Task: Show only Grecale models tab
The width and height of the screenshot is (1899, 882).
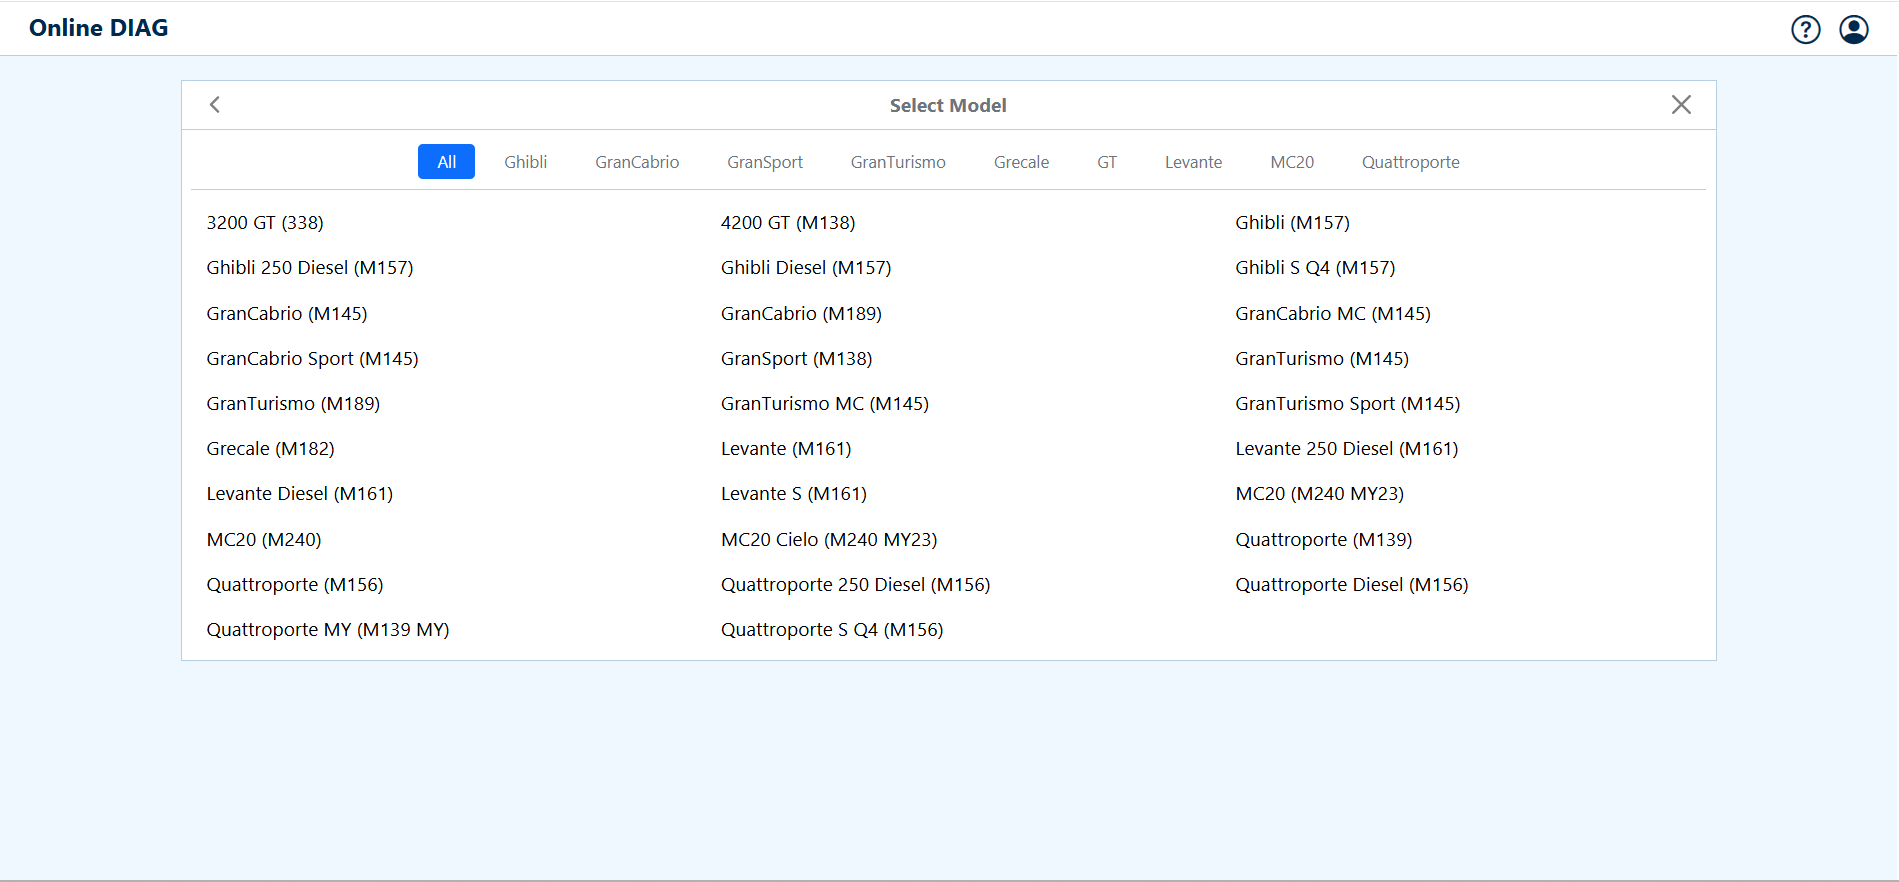Action: (x=1021, y=162)
